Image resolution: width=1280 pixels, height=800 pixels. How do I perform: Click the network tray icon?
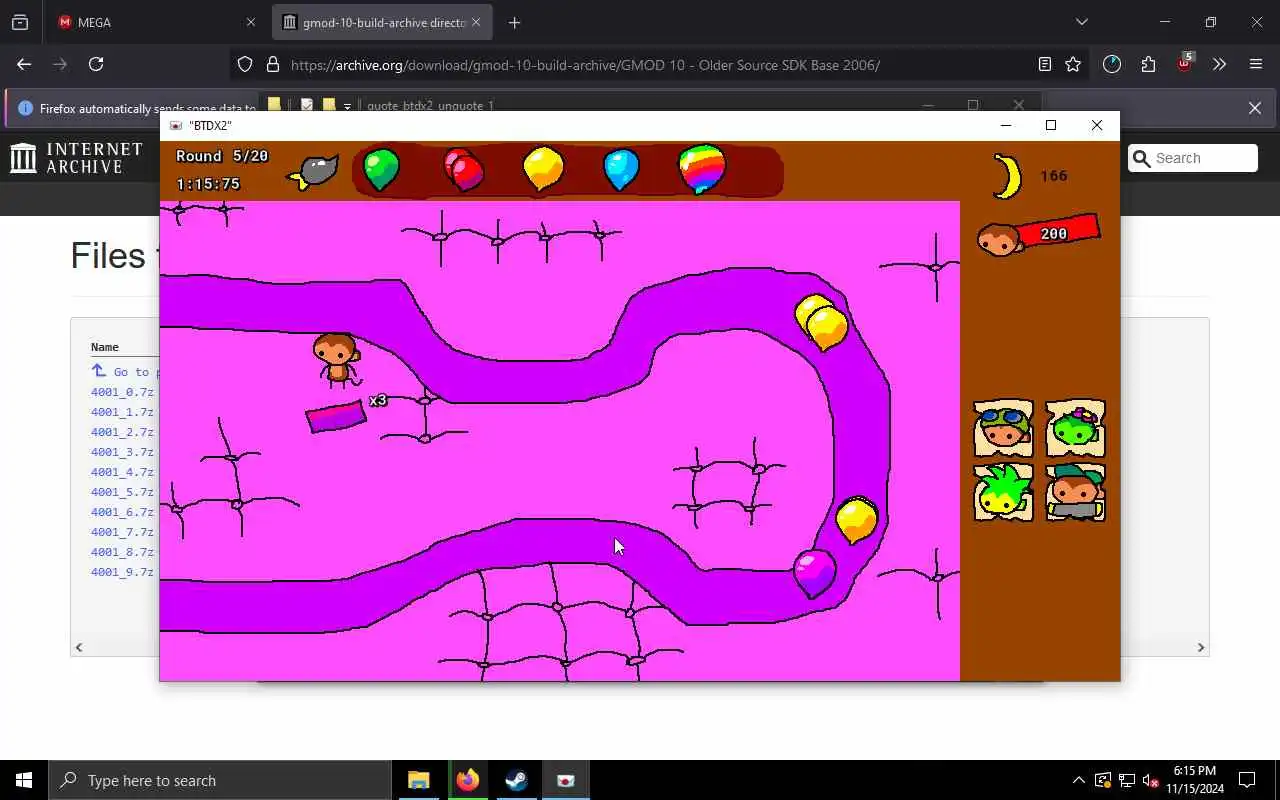tap(1126, 780)
